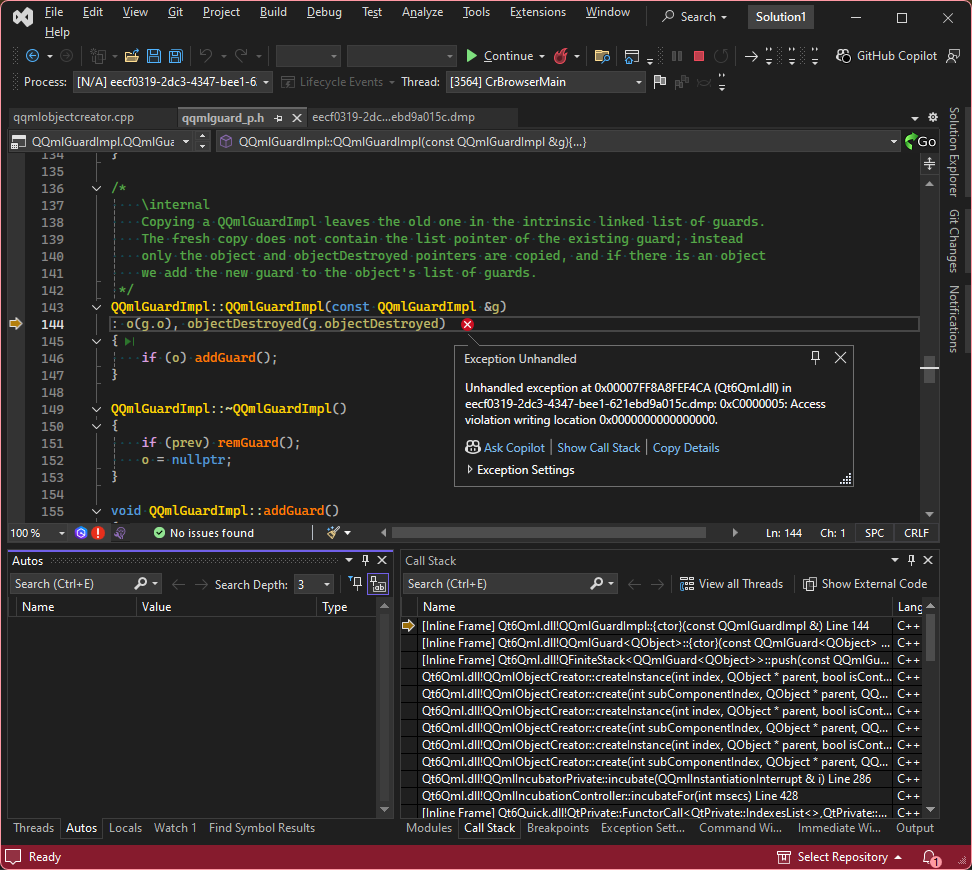Click the notifications bell in status bar
The height and width of the screenshot is (870, 972).
point(930,858)
